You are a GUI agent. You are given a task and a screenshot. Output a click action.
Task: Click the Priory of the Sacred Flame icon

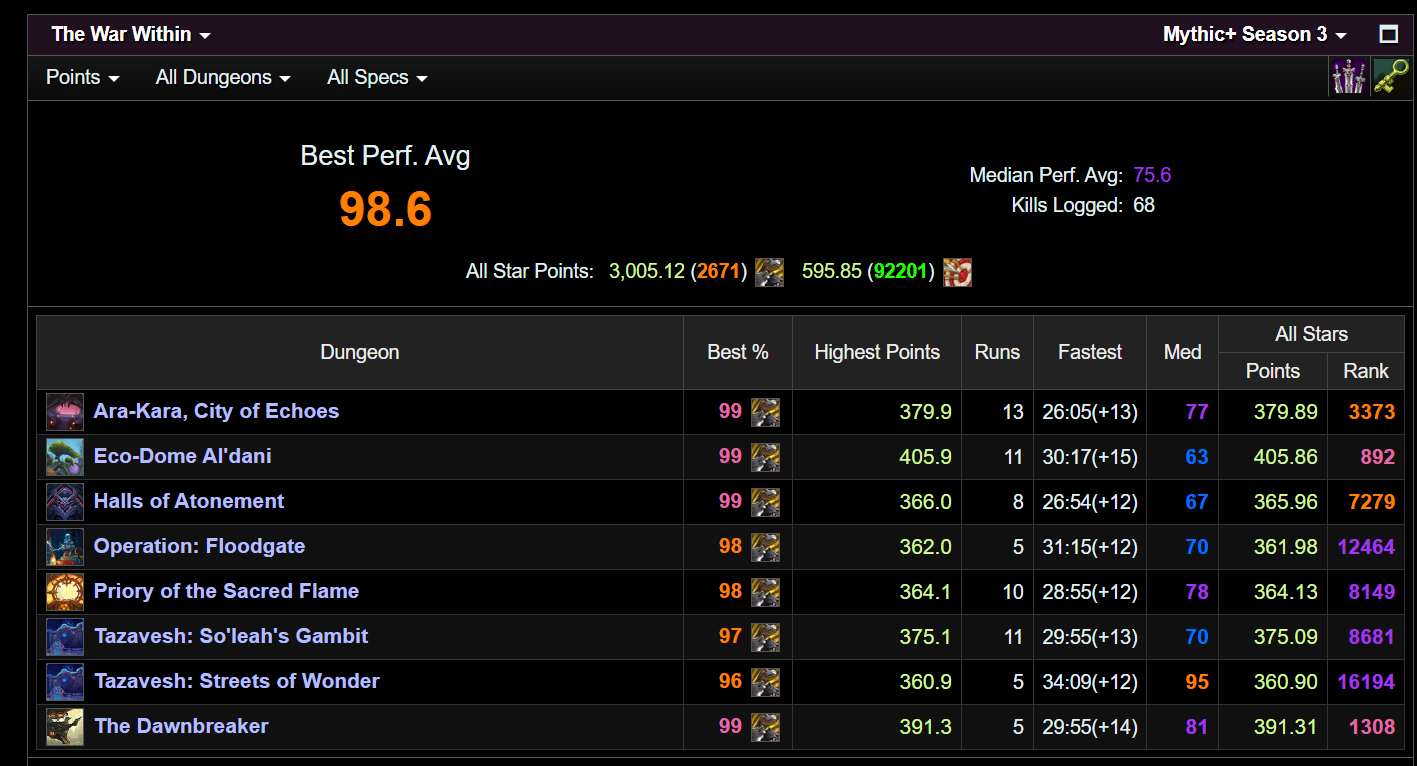65,592
